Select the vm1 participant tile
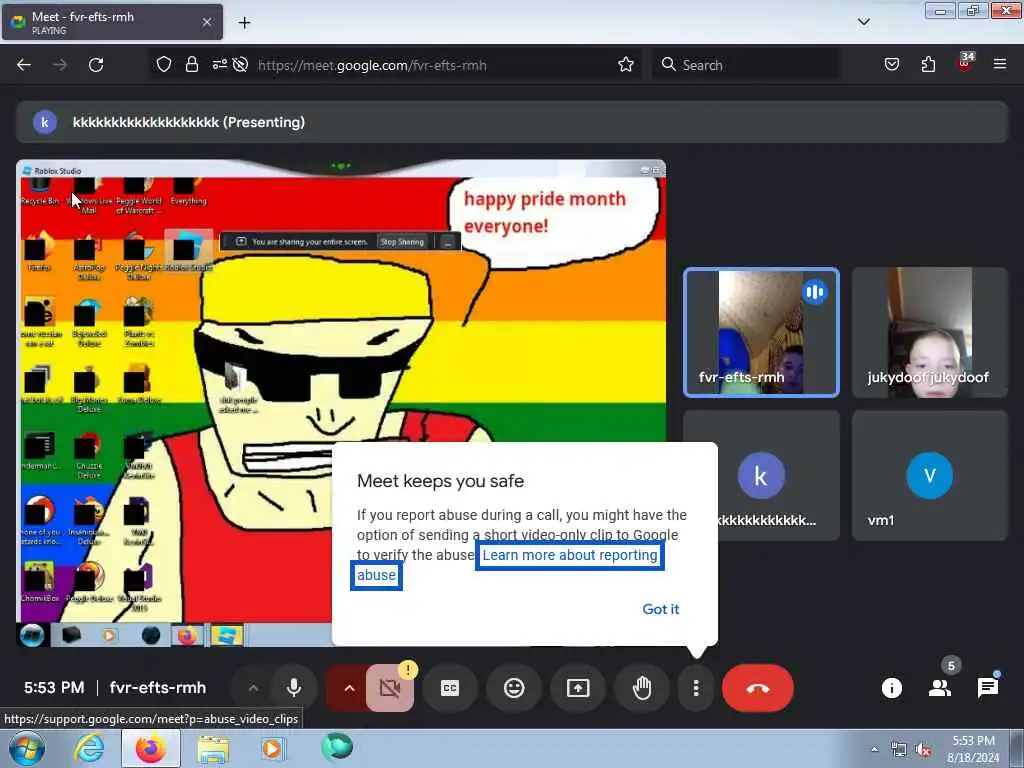 pyautogui.click(x=929, y=475)
